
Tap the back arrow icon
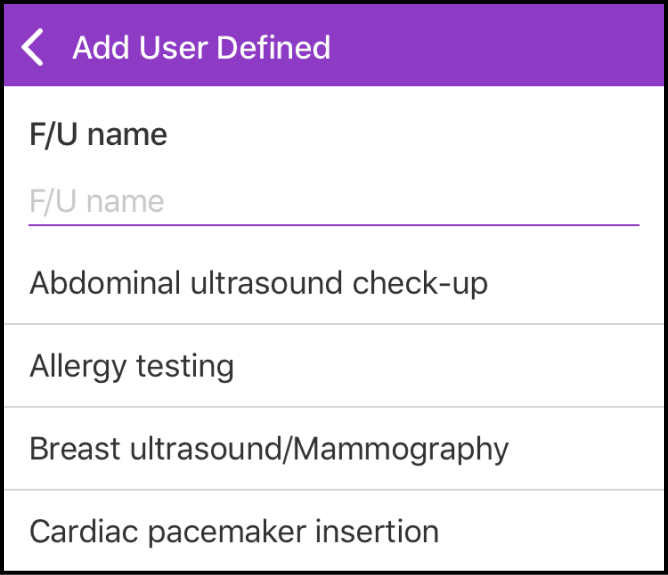pyautogui.click(x=34, y=47)
